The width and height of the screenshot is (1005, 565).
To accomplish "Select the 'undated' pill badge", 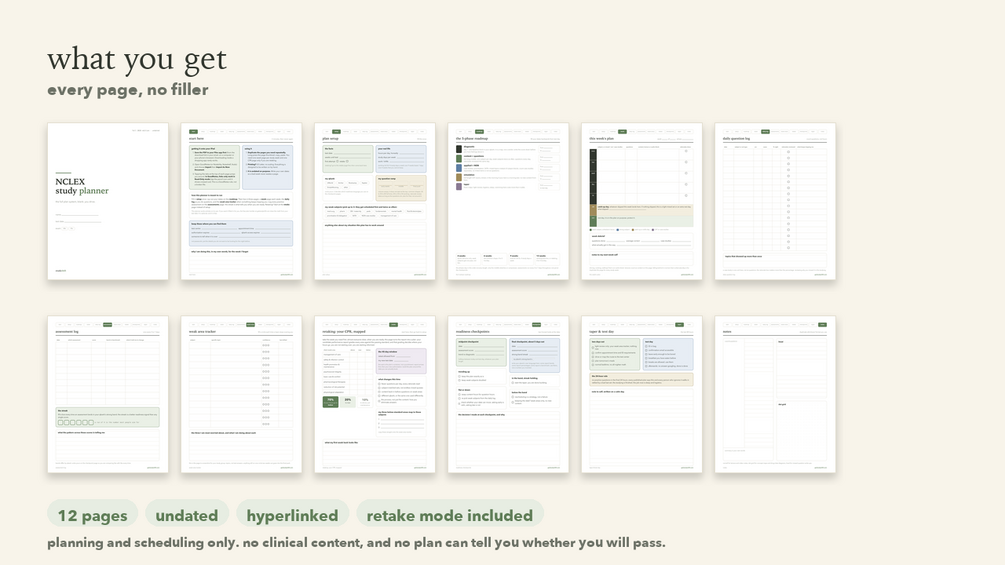I will click(187, 515).
